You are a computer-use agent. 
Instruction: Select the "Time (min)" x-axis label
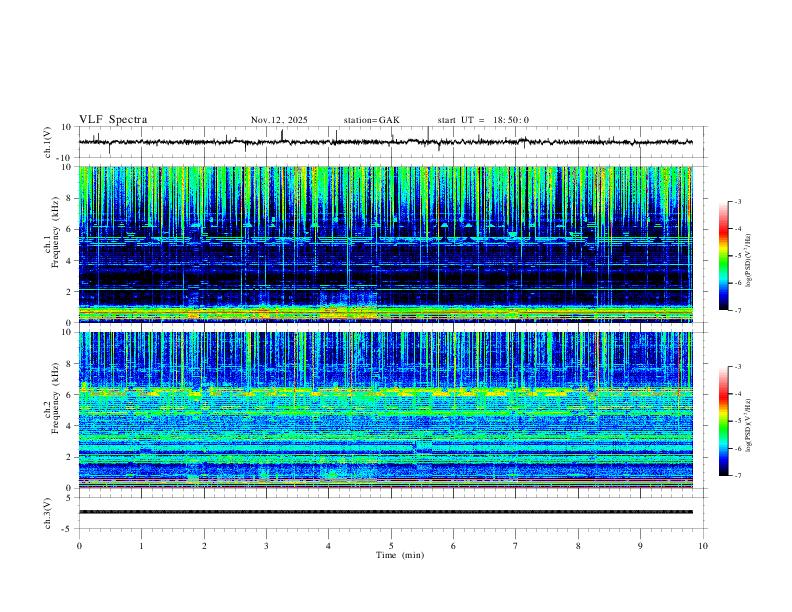point(400,555)
